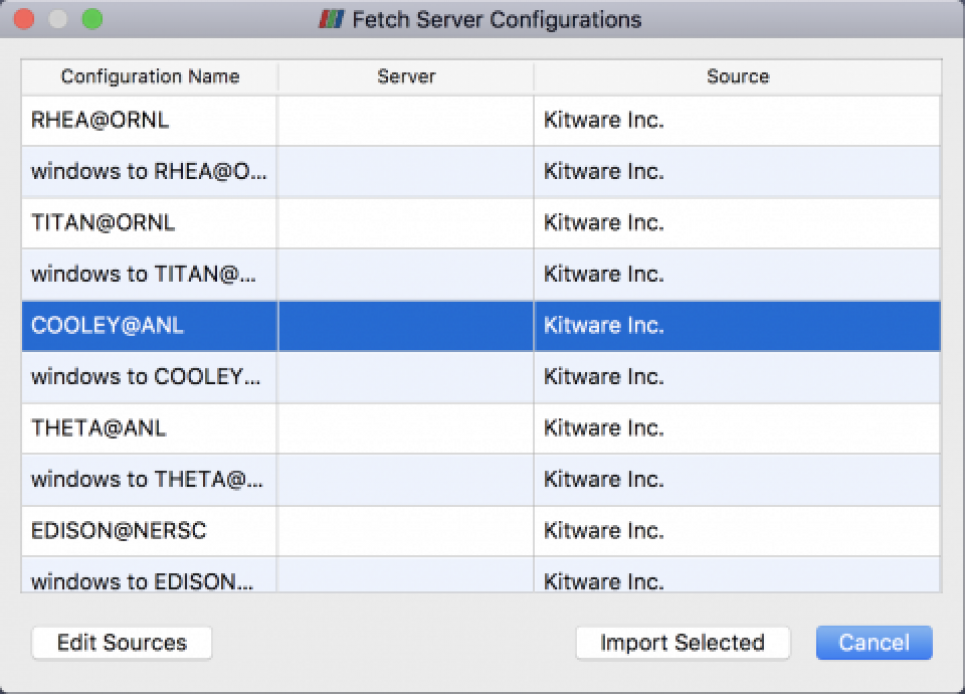
Task: Select the windows to RHEA@O... configuration
Action: click(x=148, y=172)
